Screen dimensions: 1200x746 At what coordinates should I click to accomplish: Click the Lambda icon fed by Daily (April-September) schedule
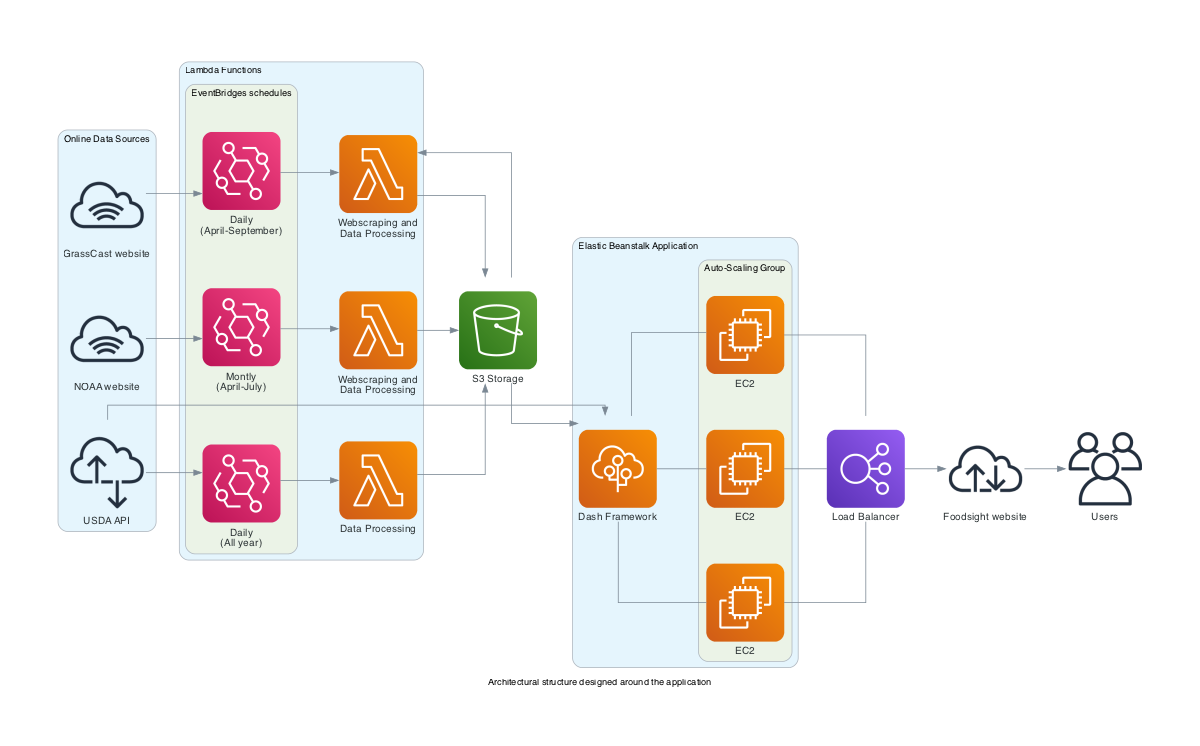[x=378, y=174]
